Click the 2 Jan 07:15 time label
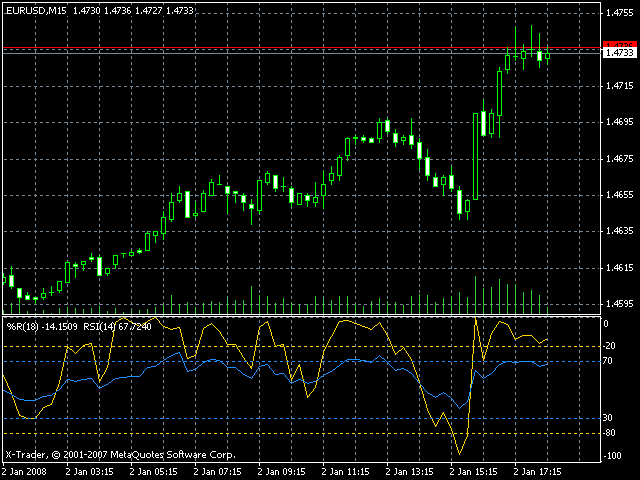640x480 pixels. coord(218,472)
